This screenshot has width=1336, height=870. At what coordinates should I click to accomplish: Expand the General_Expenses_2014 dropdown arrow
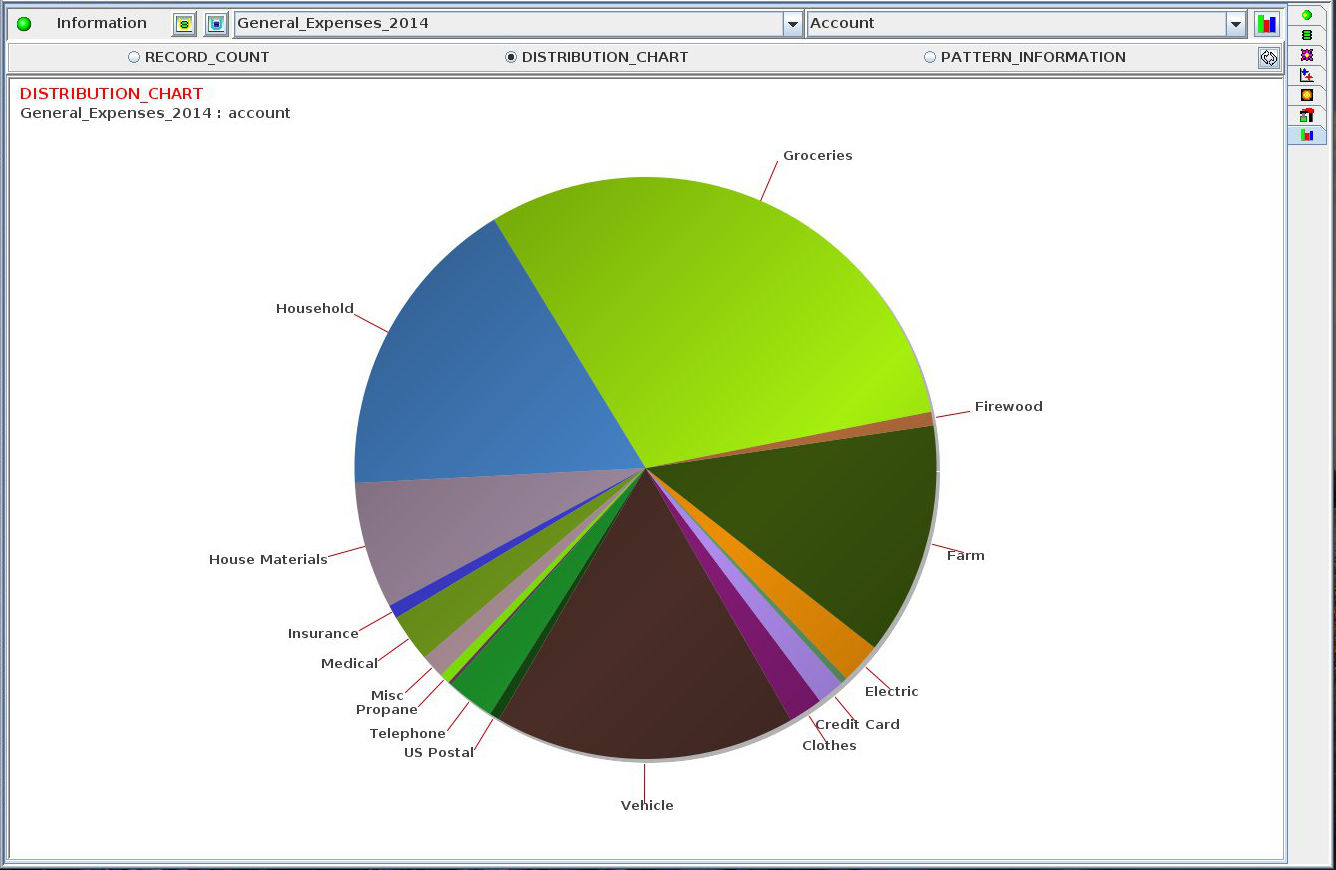coord(792,24)
